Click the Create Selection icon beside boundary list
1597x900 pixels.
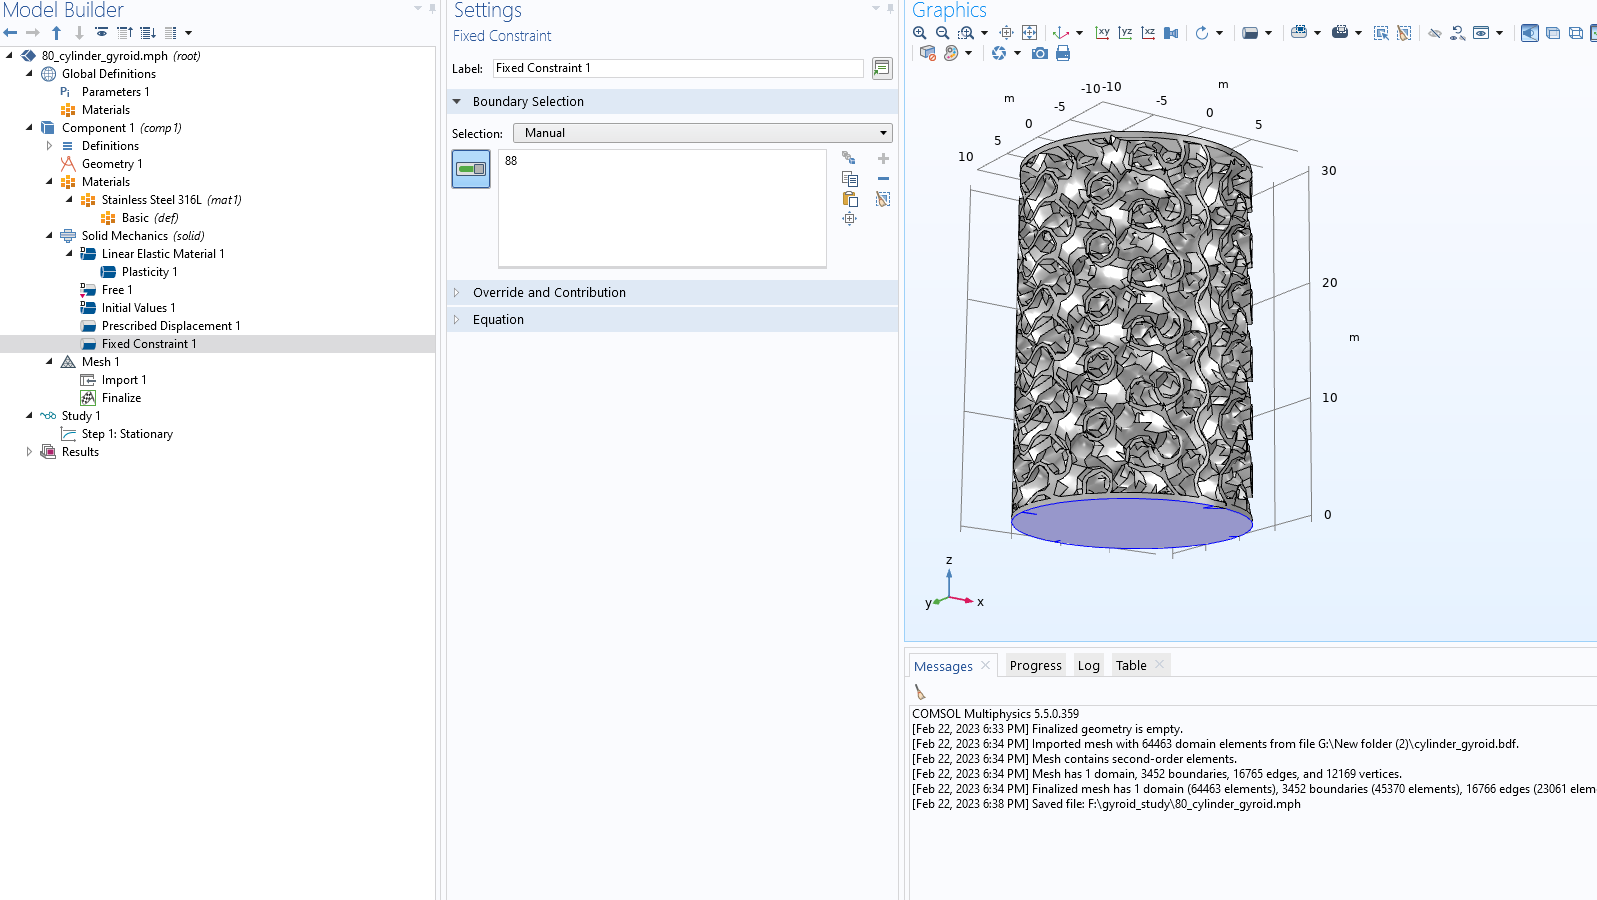pyautogui.click(x=849, y=158)
